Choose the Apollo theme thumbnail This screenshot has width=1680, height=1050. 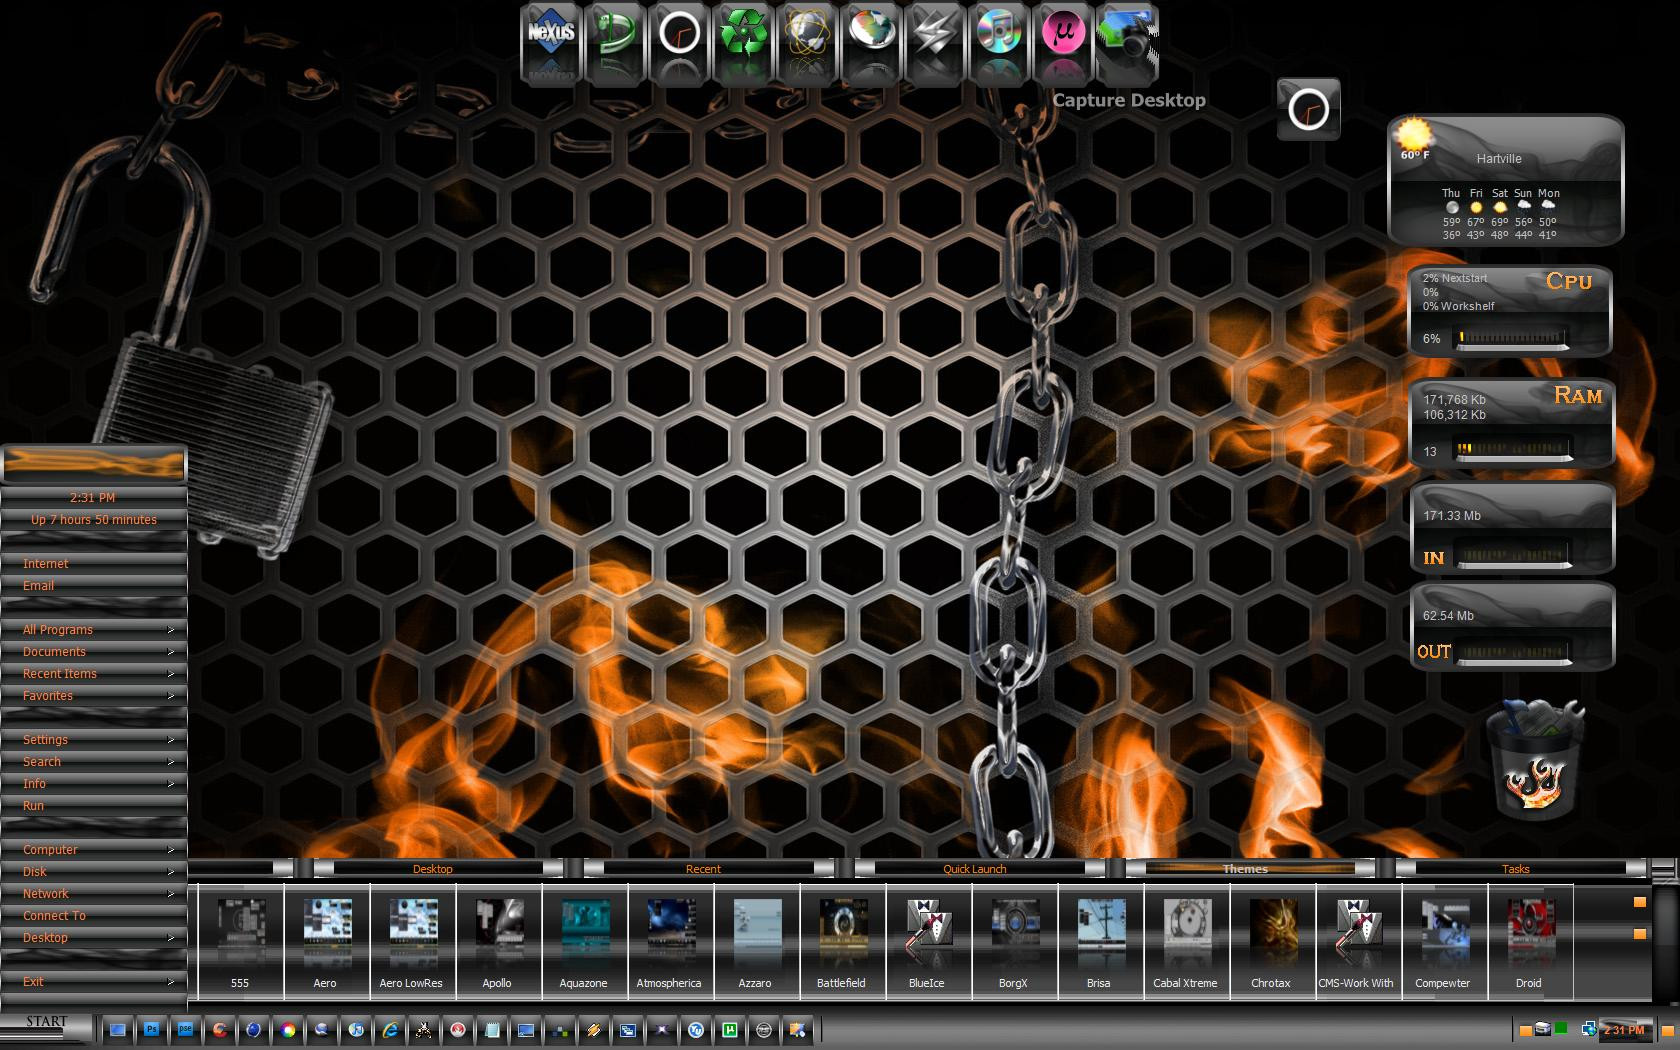click(497, 941)
